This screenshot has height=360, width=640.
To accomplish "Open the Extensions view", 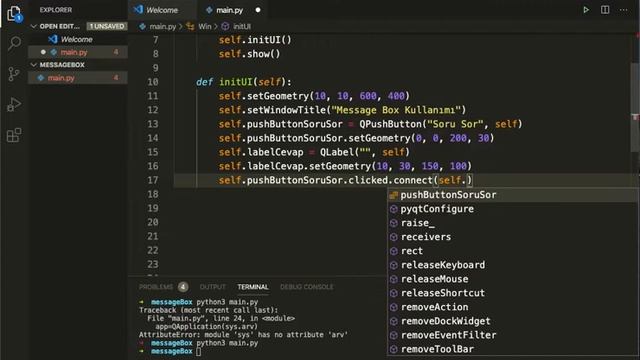I will coord(14,135).
